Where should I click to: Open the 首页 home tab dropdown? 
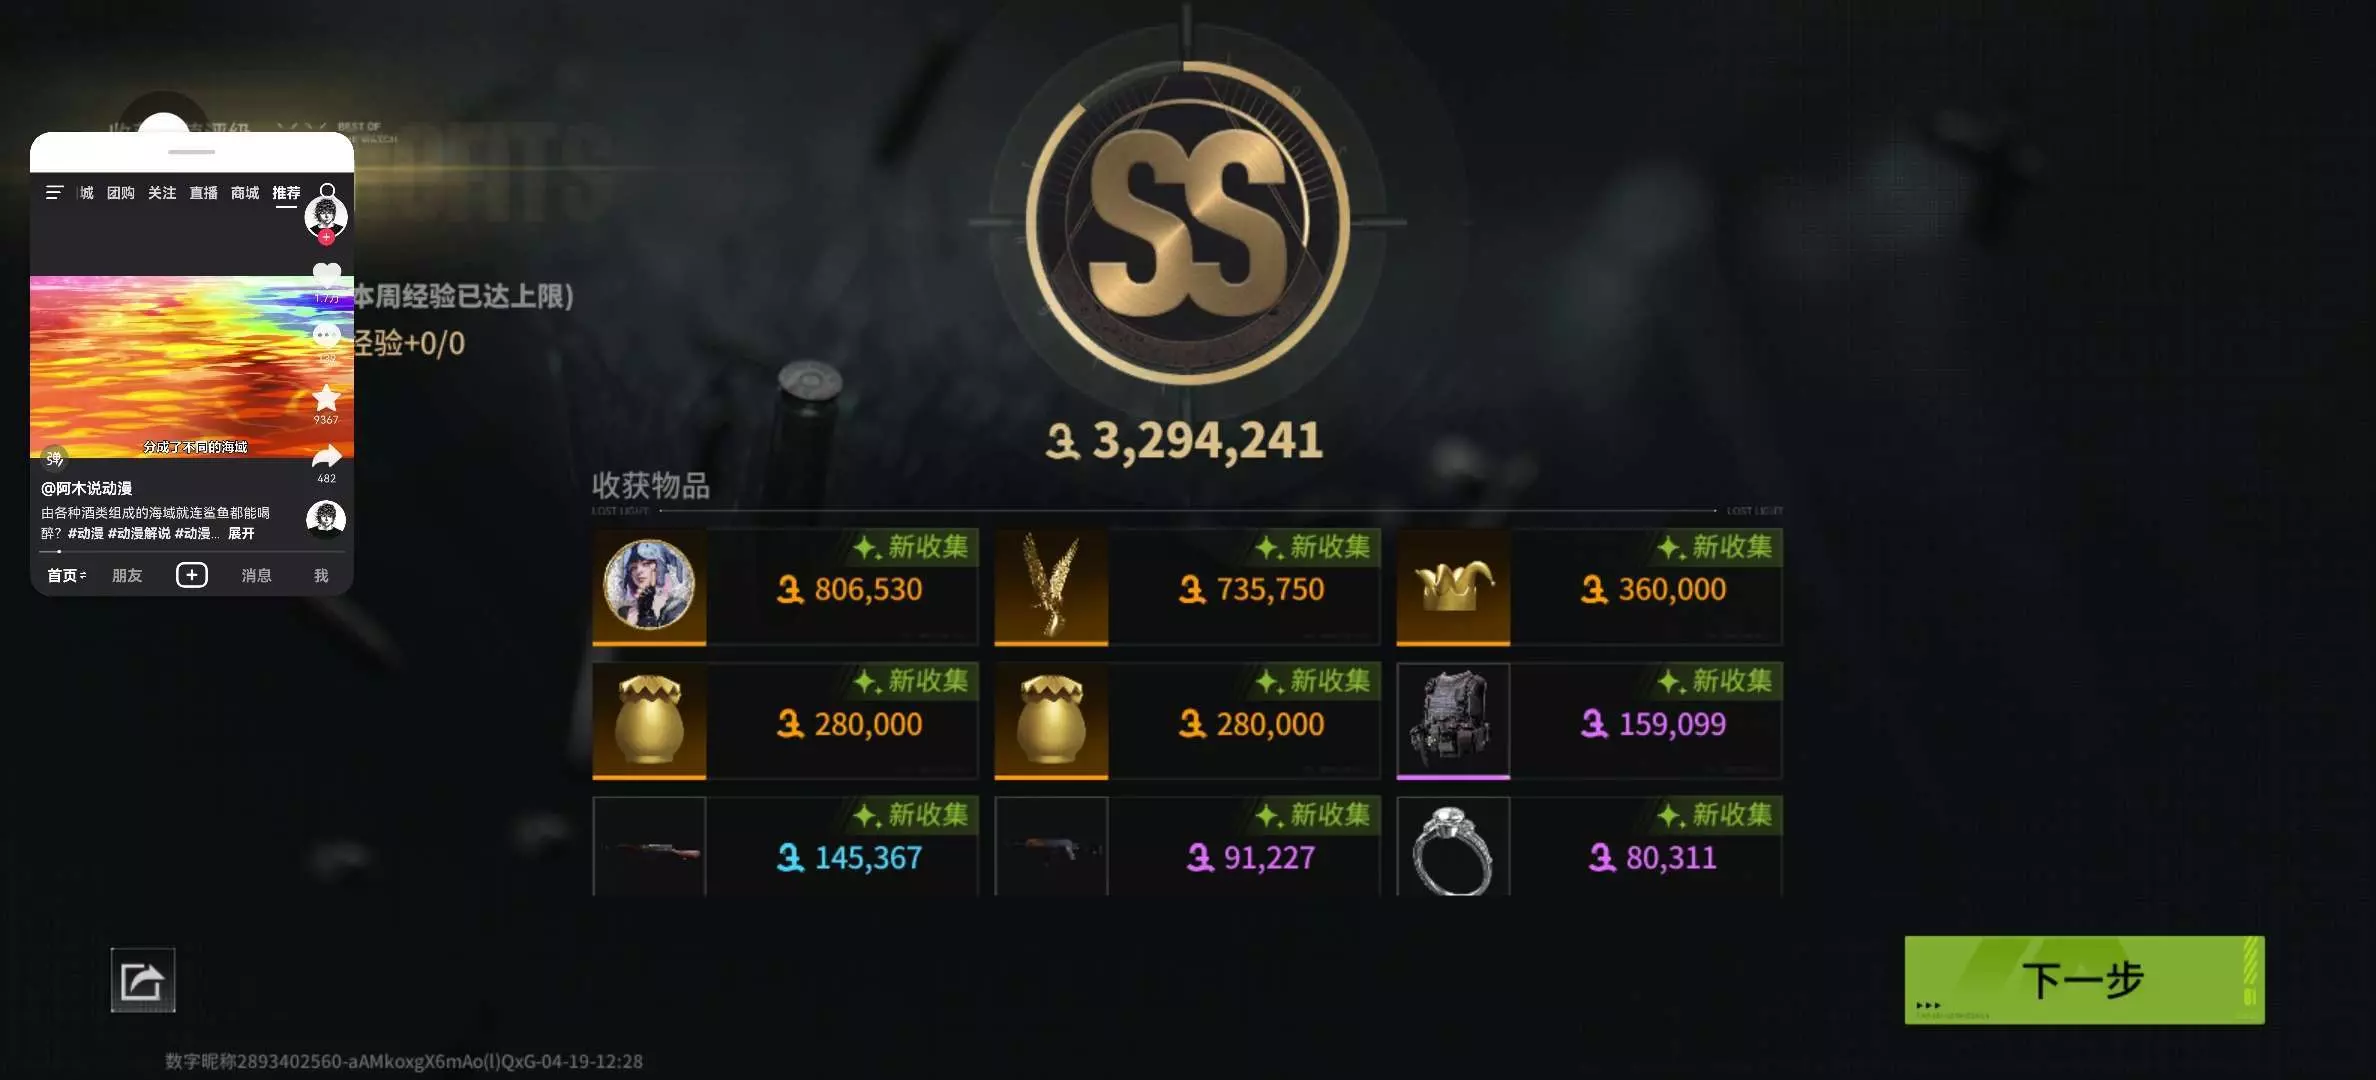tap(67, 575)
